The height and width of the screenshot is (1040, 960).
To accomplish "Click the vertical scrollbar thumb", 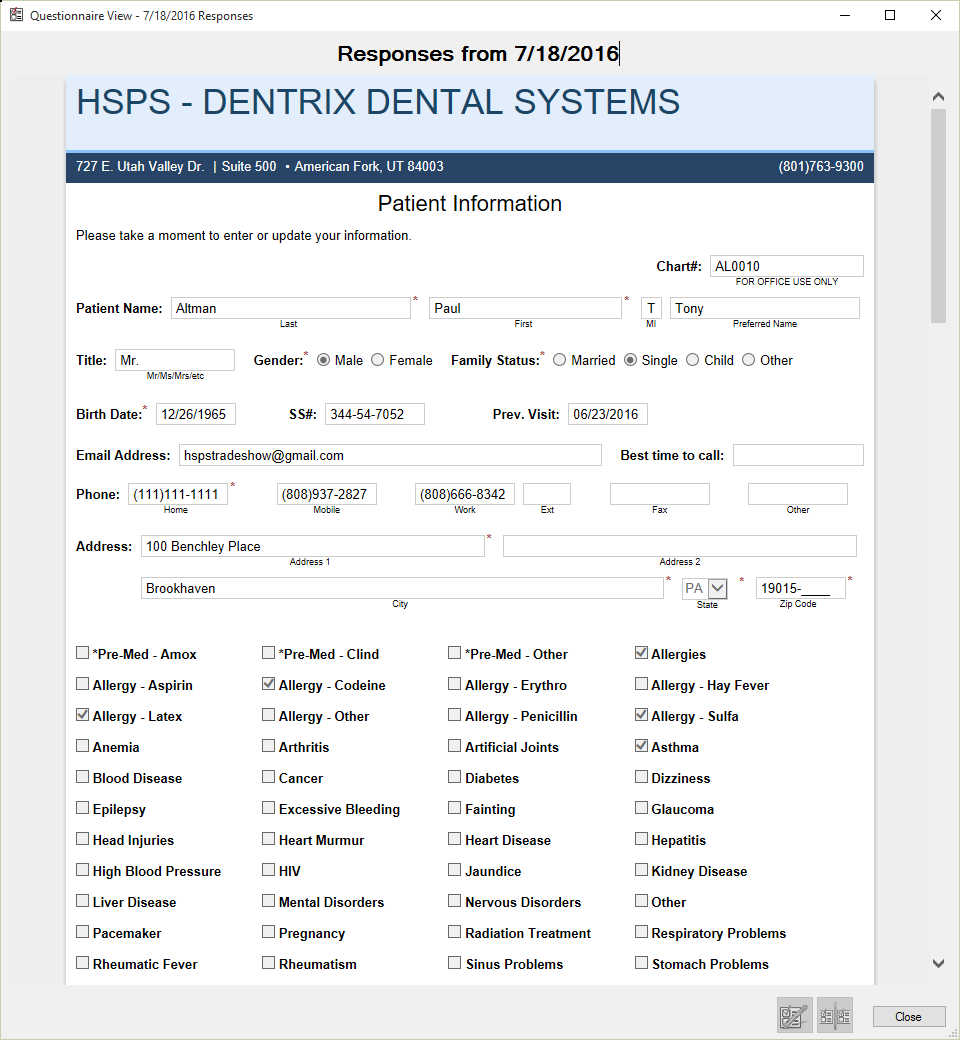I will [x=938, y=216].
